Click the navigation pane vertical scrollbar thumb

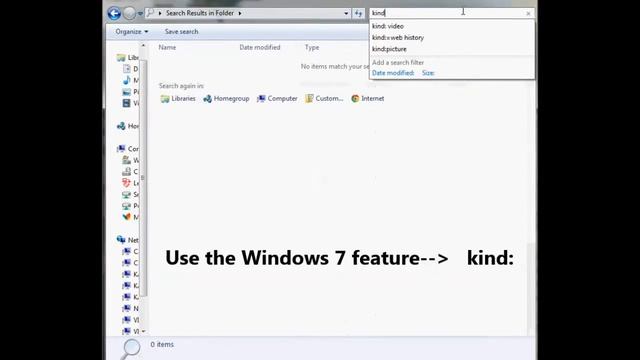[x=143, y=178]
